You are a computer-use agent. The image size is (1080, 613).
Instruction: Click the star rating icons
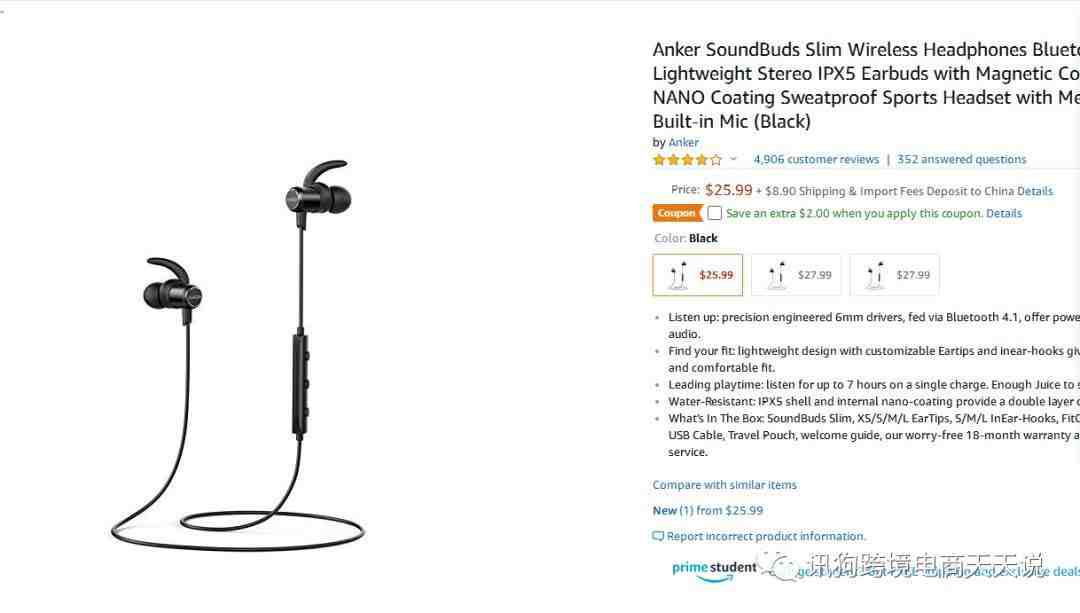click(687, 160)
